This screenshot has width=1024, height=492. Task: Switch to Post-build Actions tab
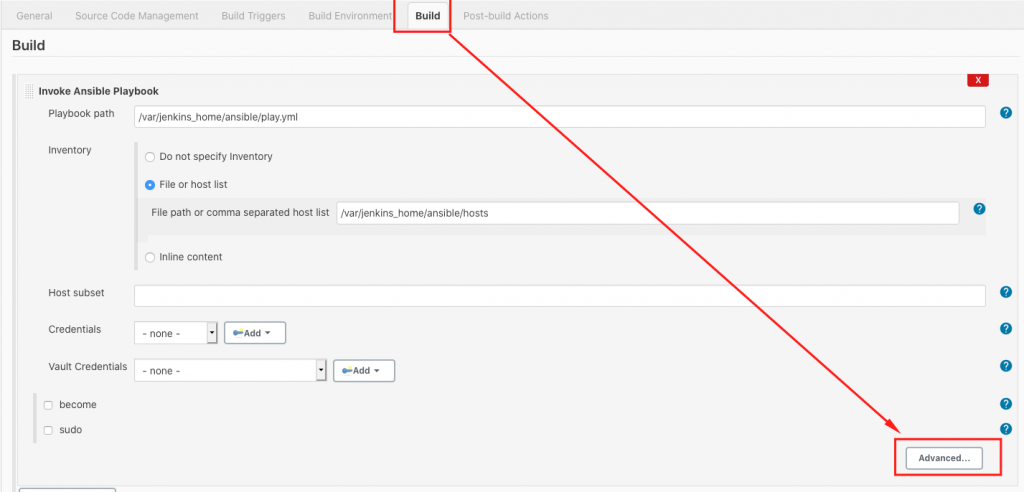tap(505, 16)
